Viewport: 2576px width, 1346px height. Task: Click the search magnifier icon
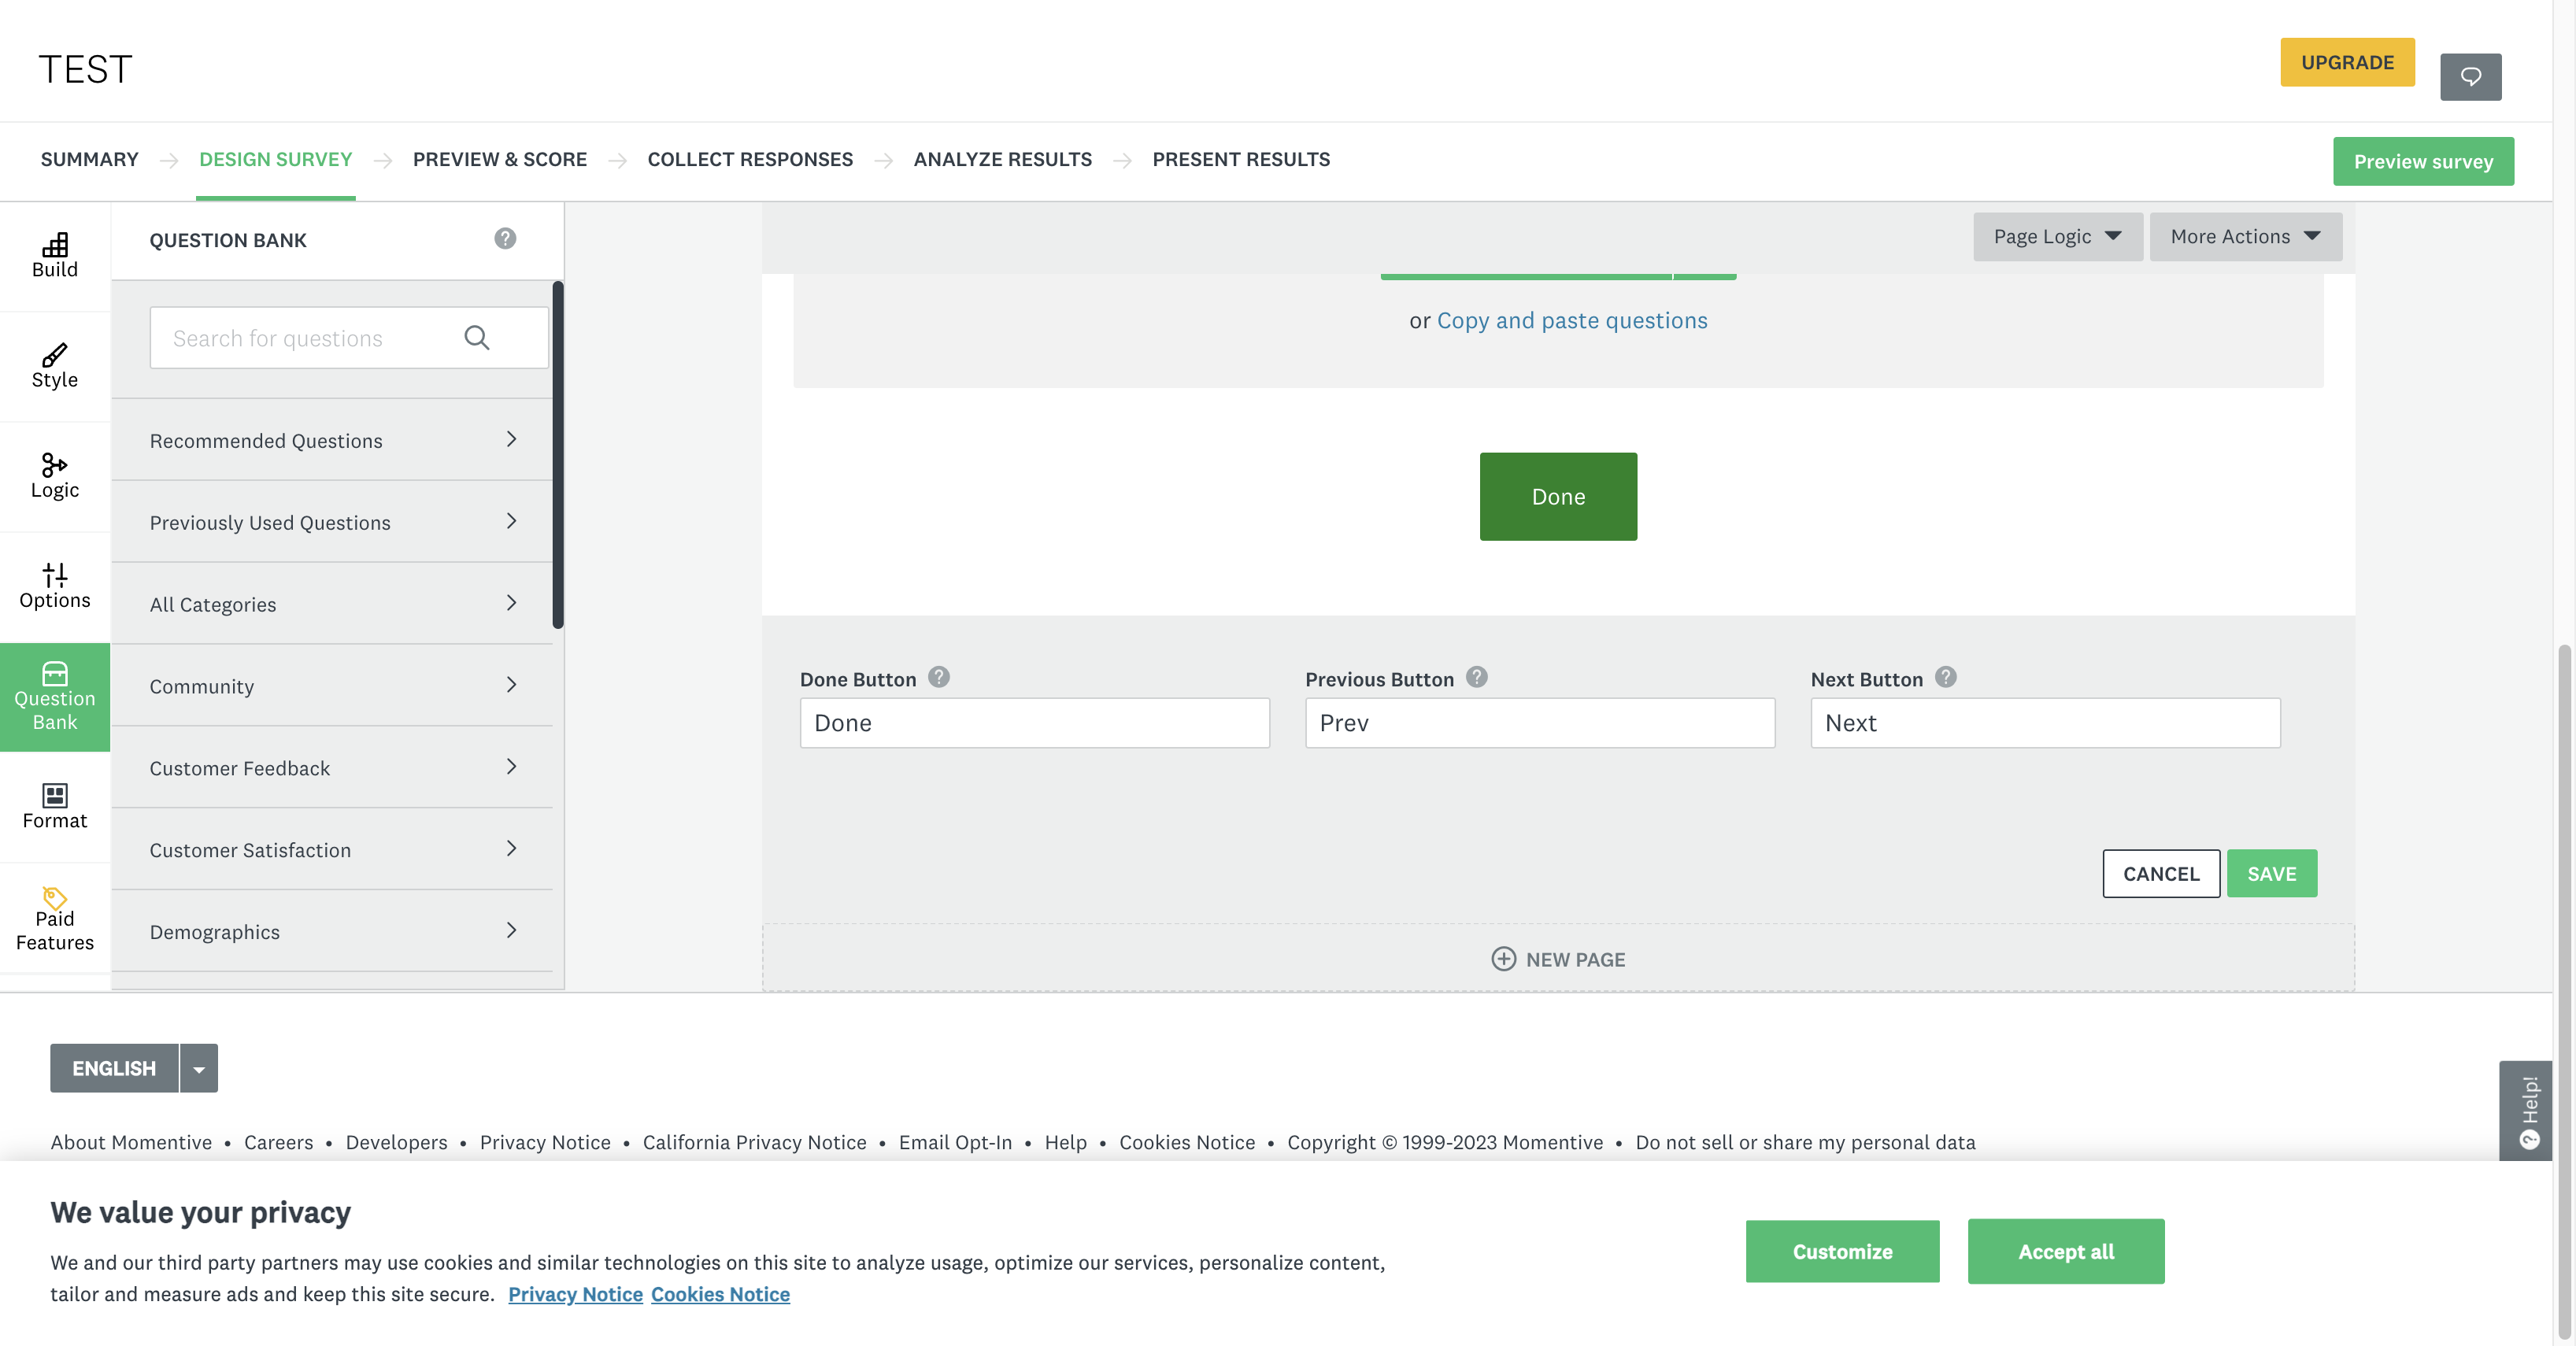pyautogui.click(x=477, y=338)
